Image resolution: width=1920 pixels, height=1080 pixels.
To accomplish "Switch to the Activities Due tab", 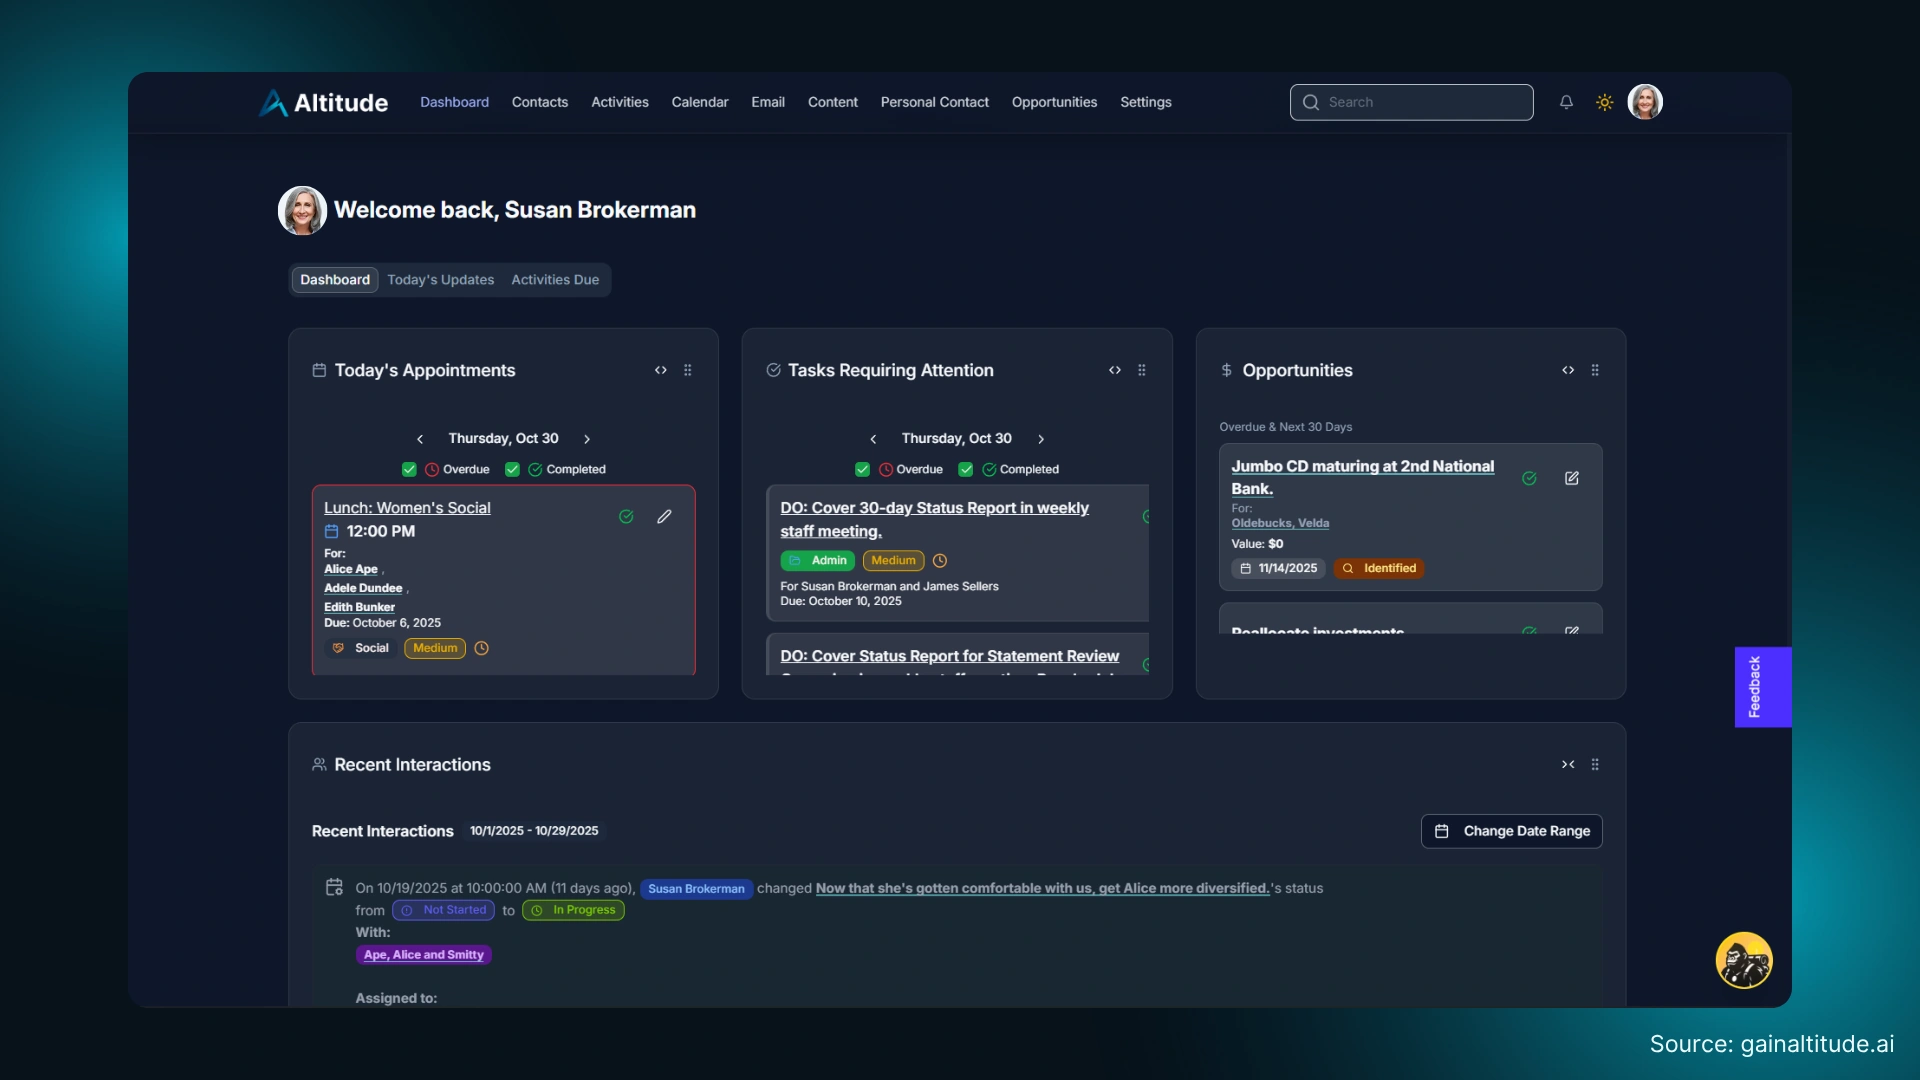I will point(555,280).
